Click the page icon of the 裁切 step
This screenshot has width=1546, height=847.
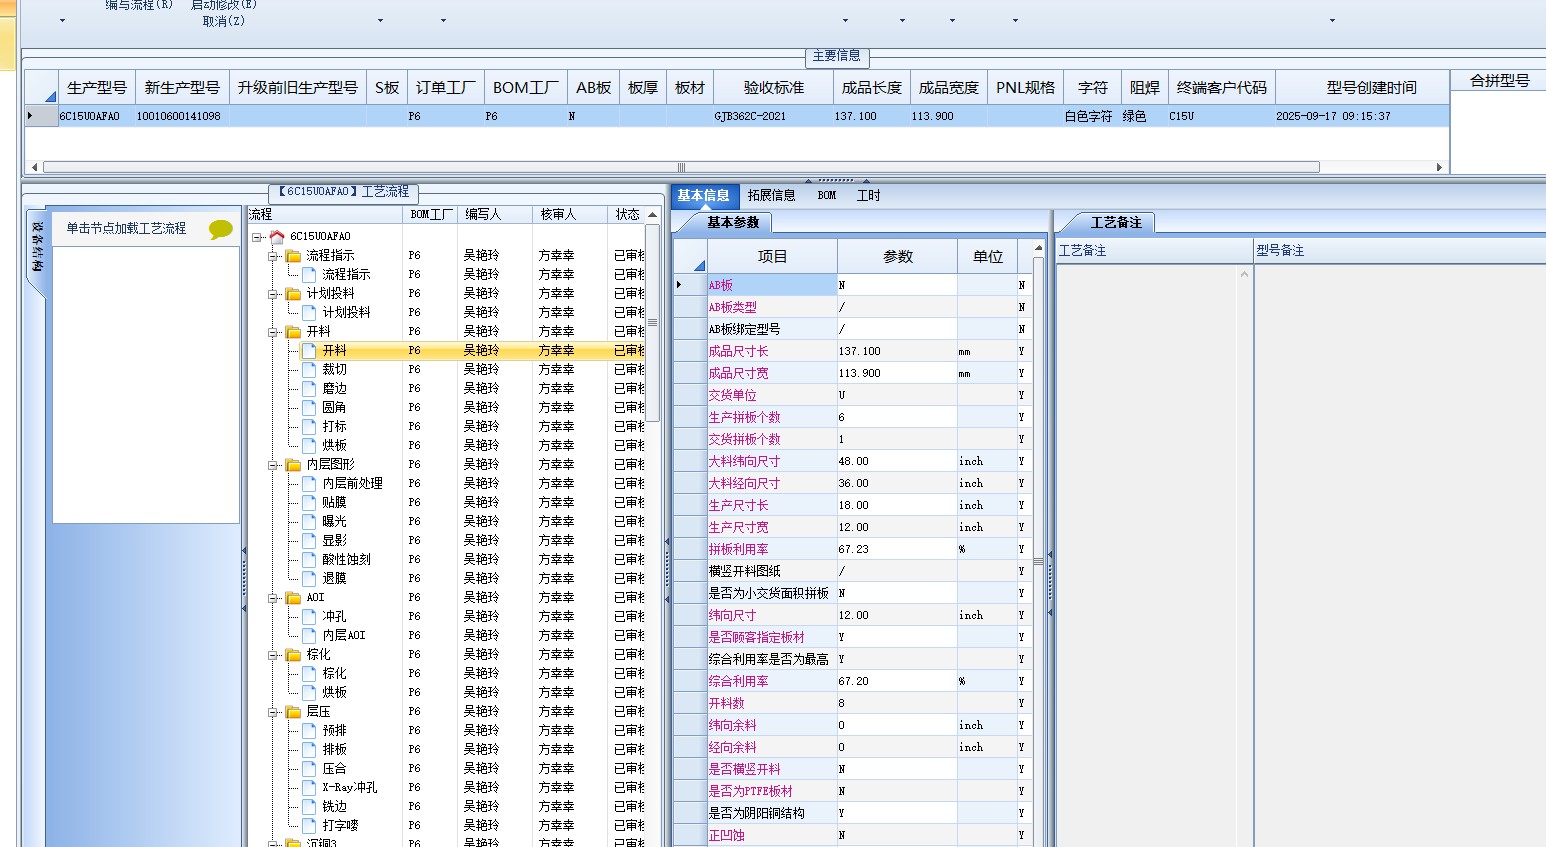309,370
